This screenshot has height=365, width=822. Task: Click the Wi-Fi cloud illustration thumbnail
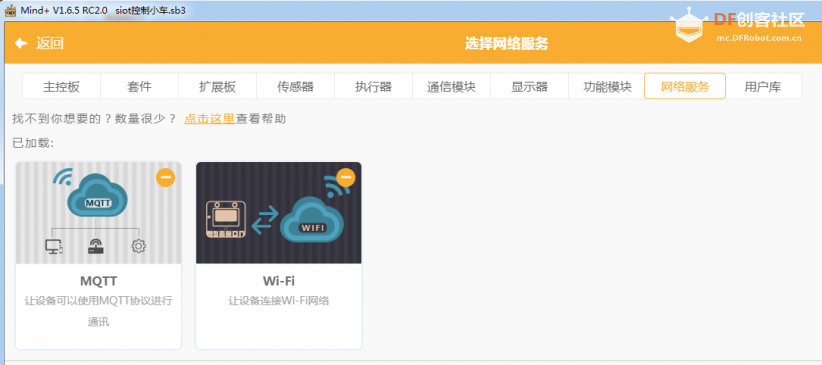tap(278, 212)
